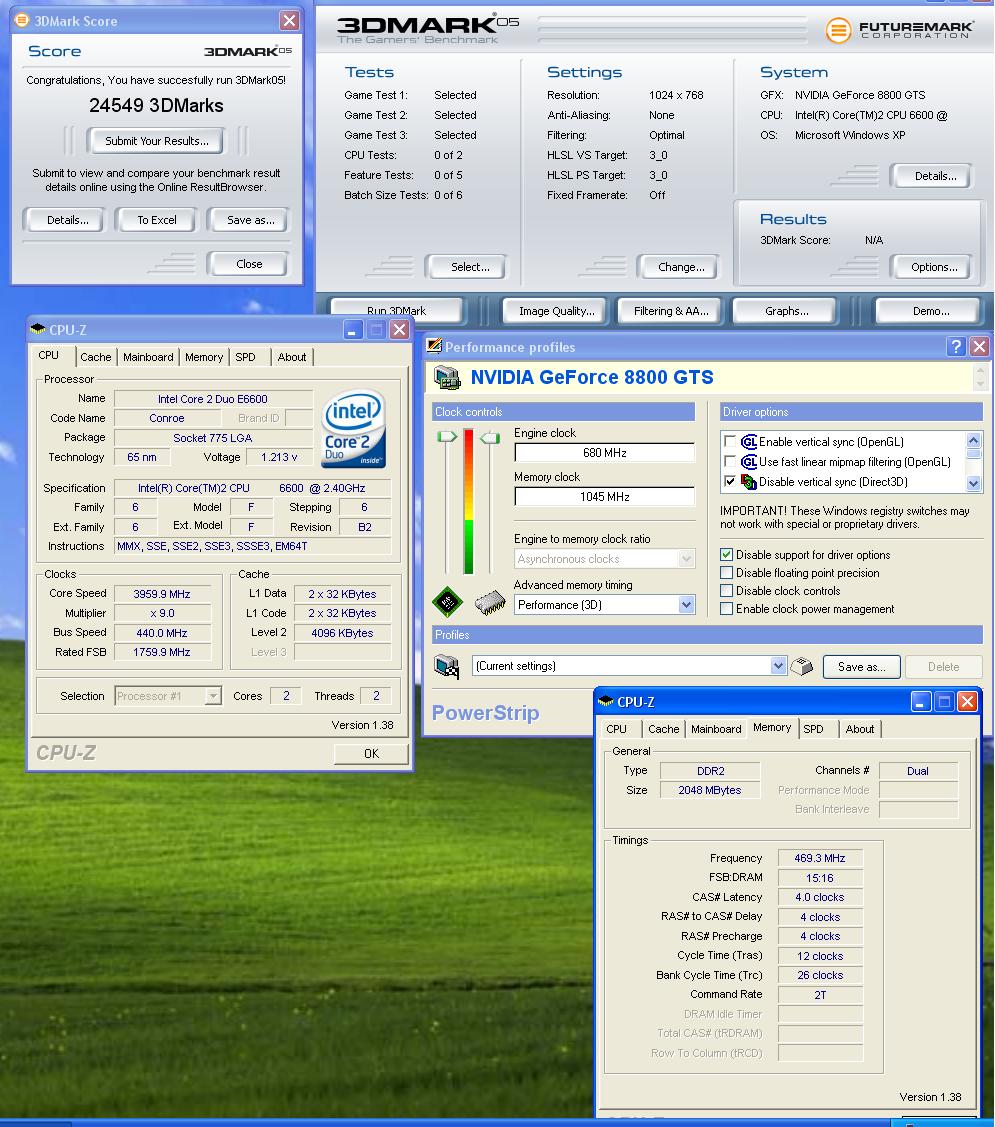
Task: Minimize the CPU-Z Memory window
Action: point(921,702)
